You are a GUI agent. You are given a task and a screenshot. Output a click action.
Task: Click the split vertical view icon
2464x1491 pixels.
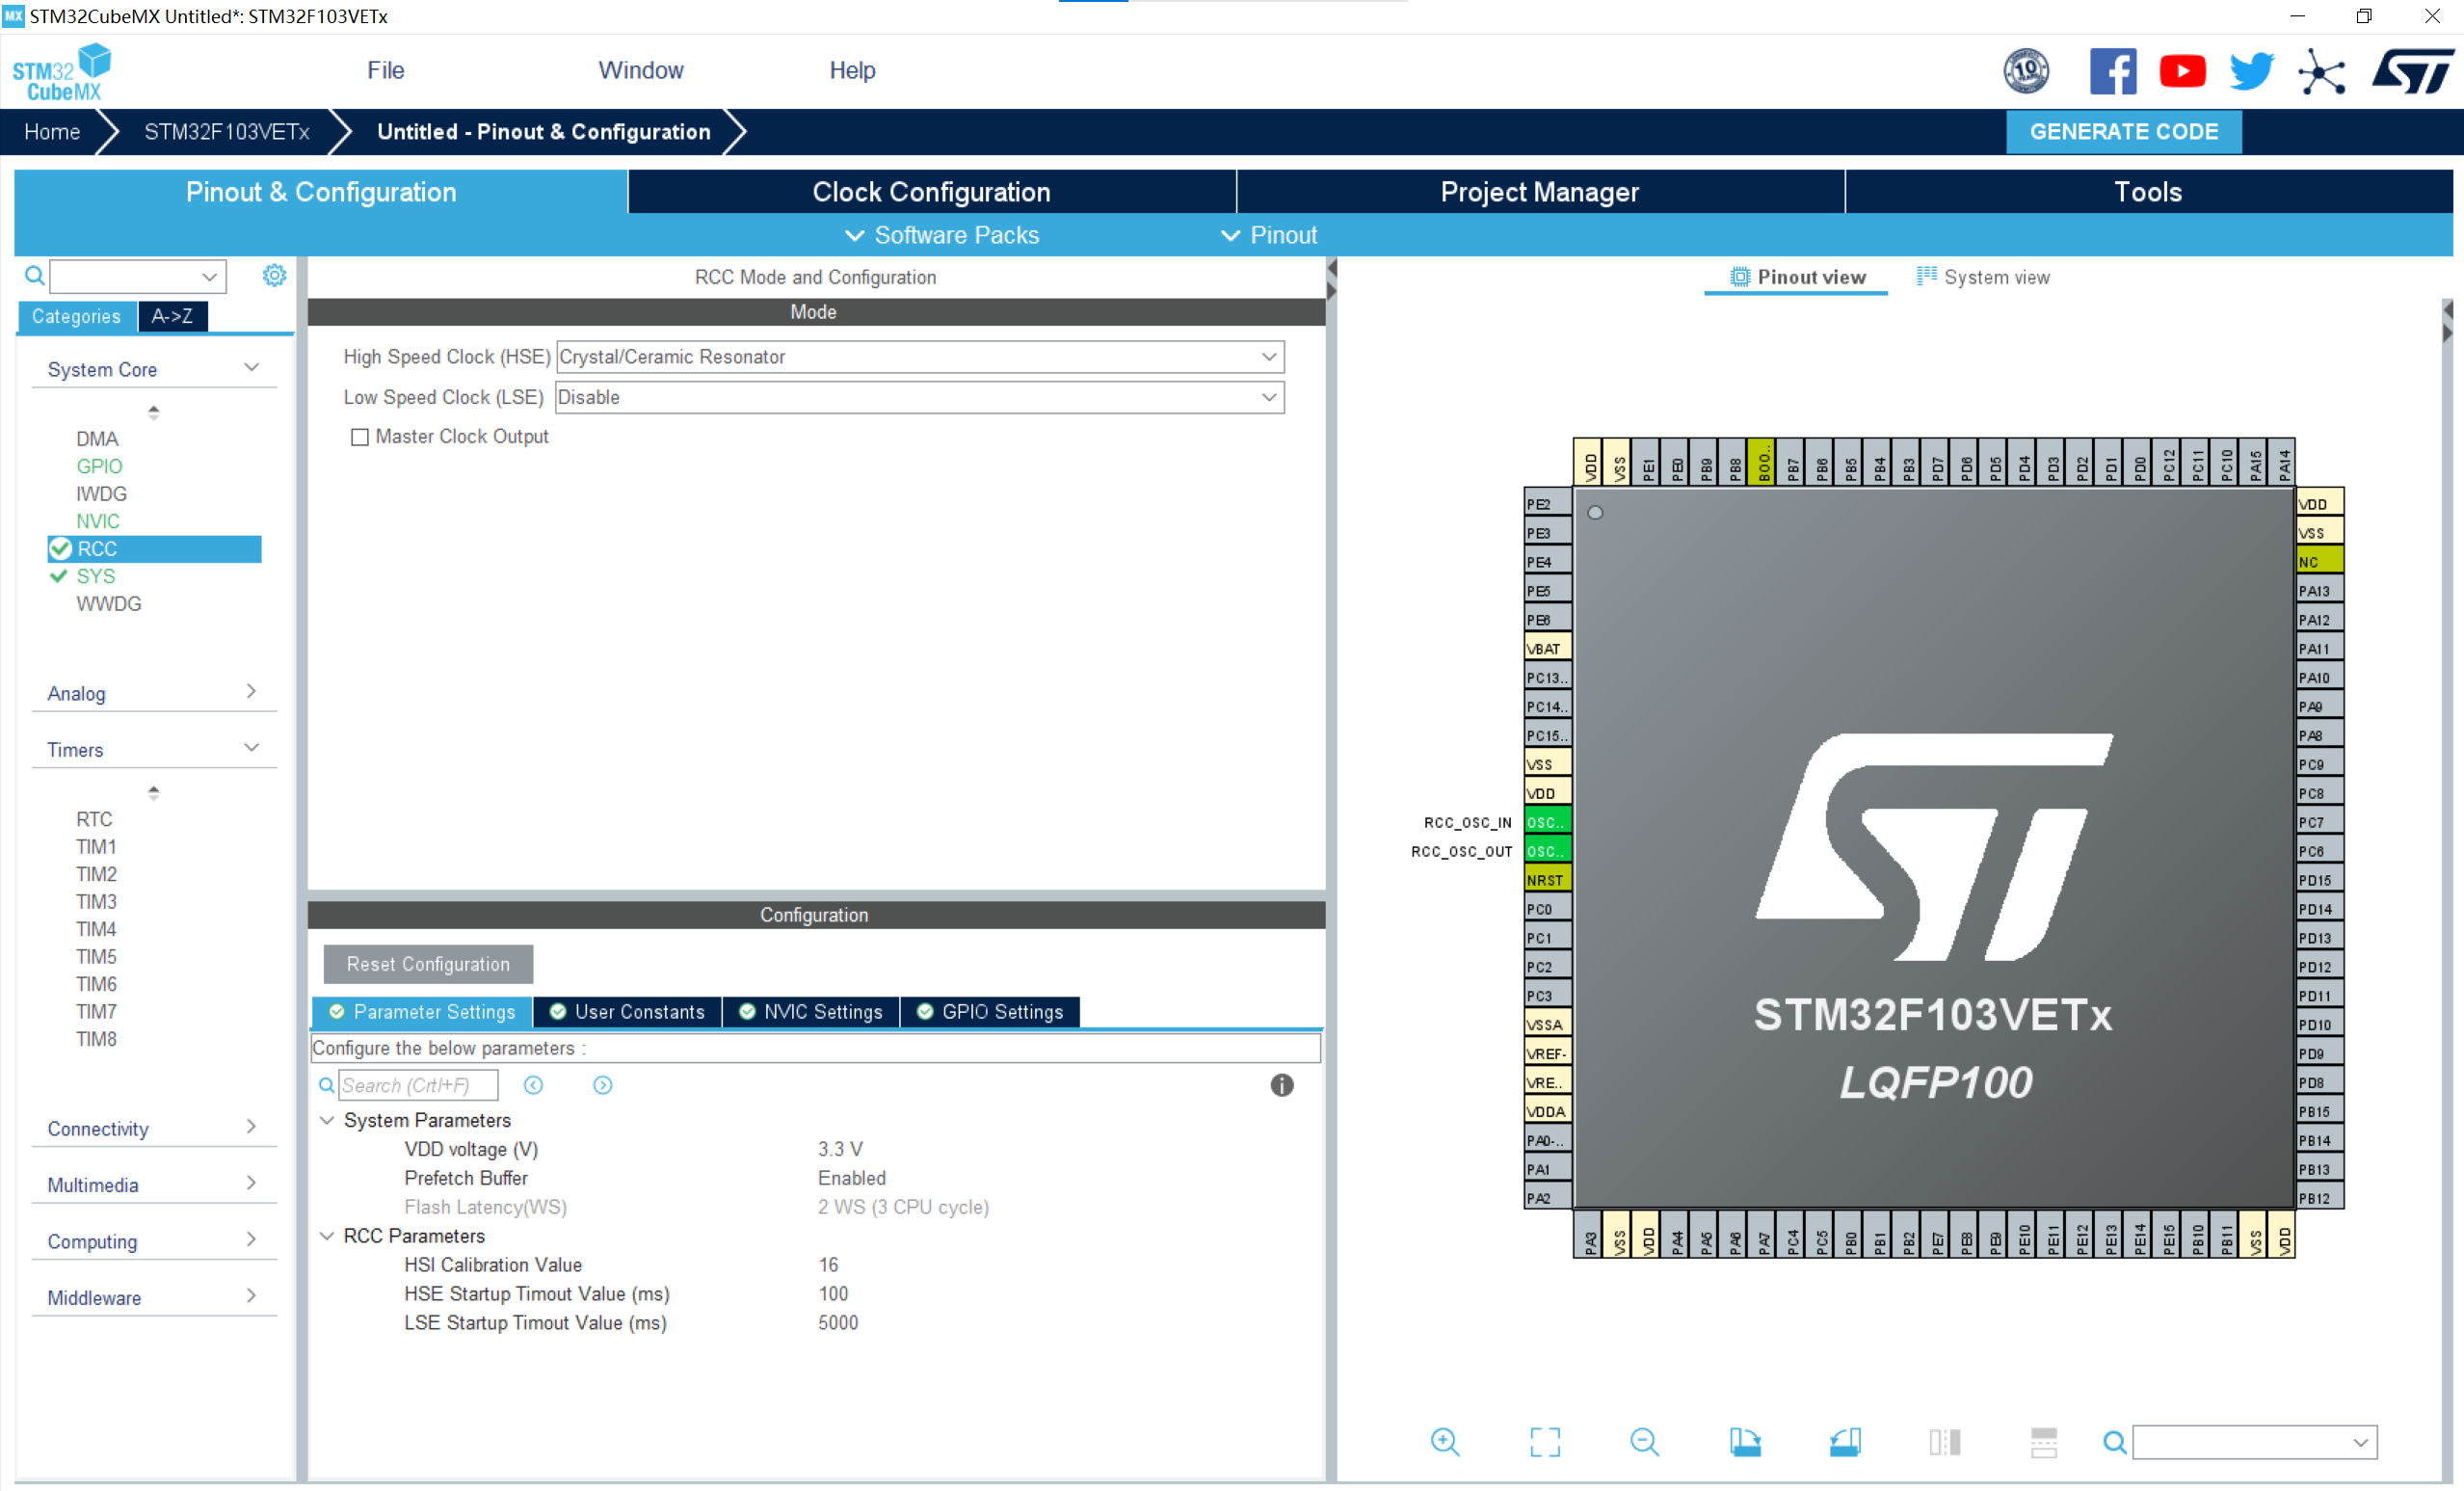point(1945,1441)
